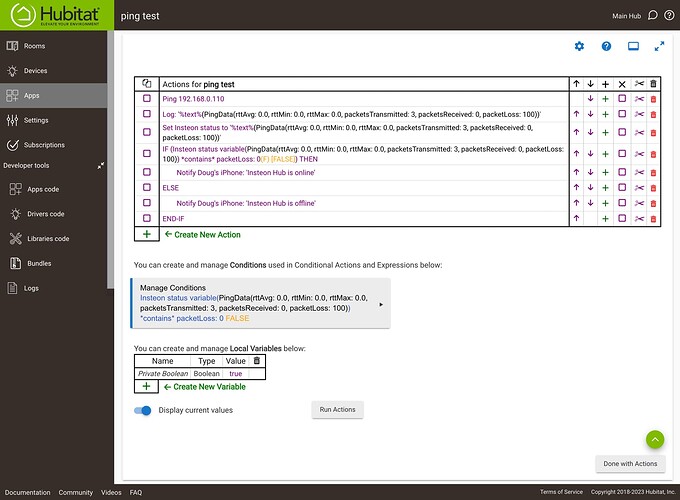This screenshot has height=500, width=680.
Task: Cut the IF Insteon status variable row
Action: pos(639,154)
